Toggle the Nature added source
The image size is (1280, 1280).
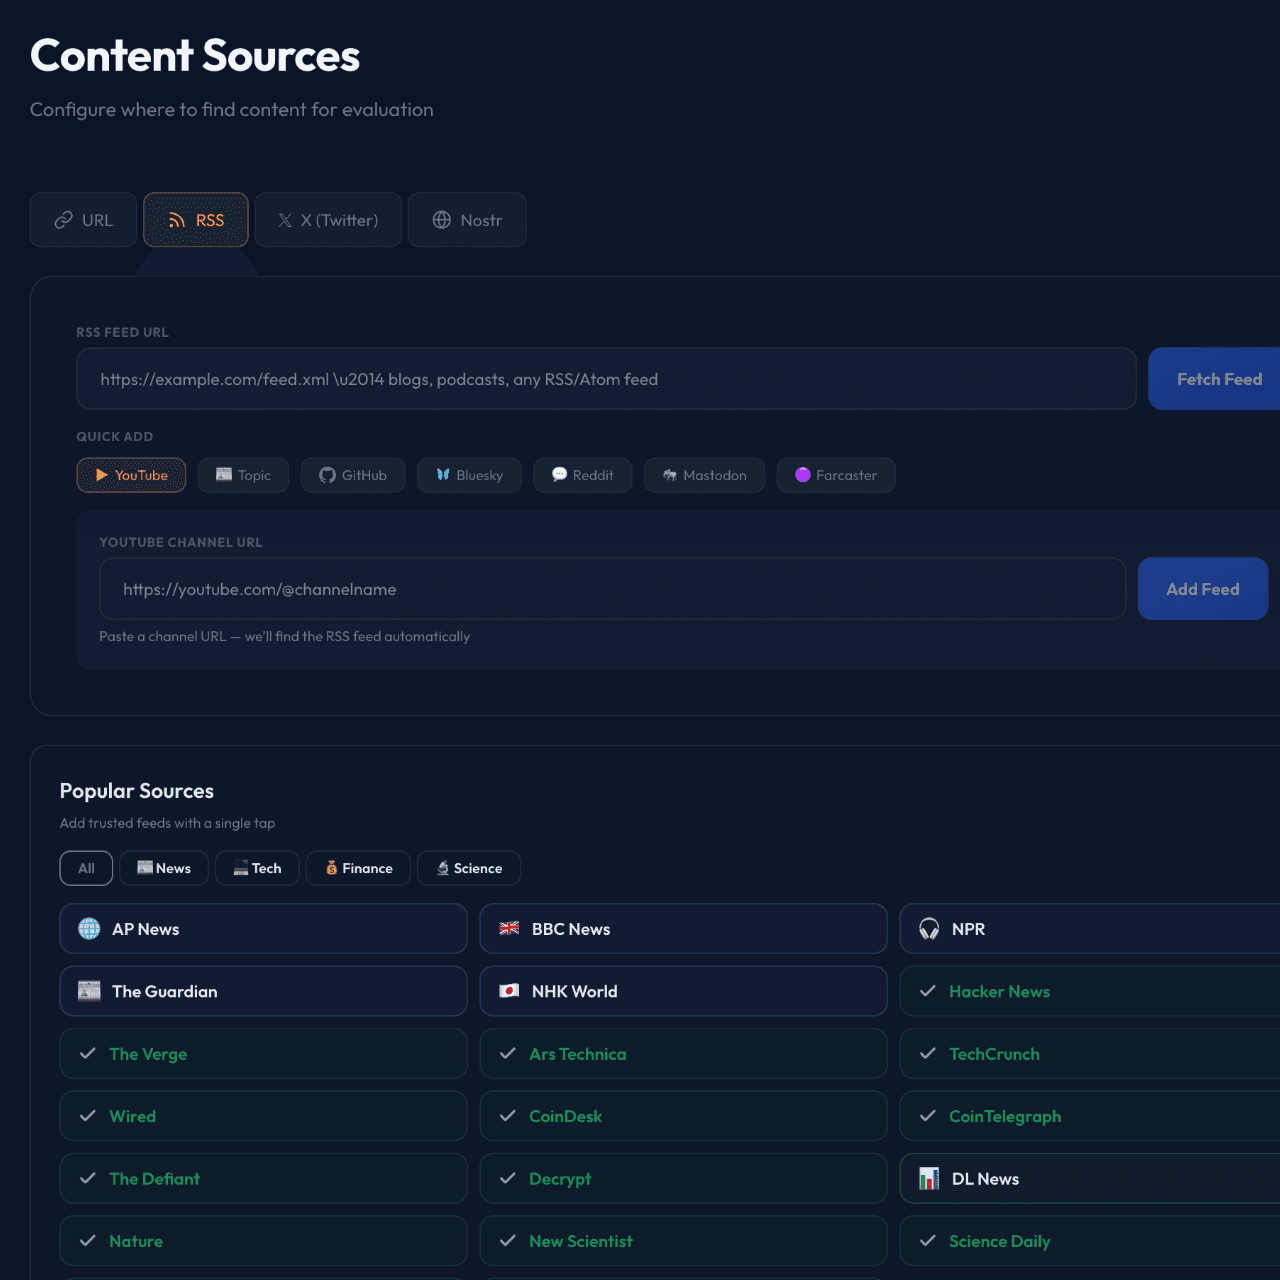click(263, 1241)
